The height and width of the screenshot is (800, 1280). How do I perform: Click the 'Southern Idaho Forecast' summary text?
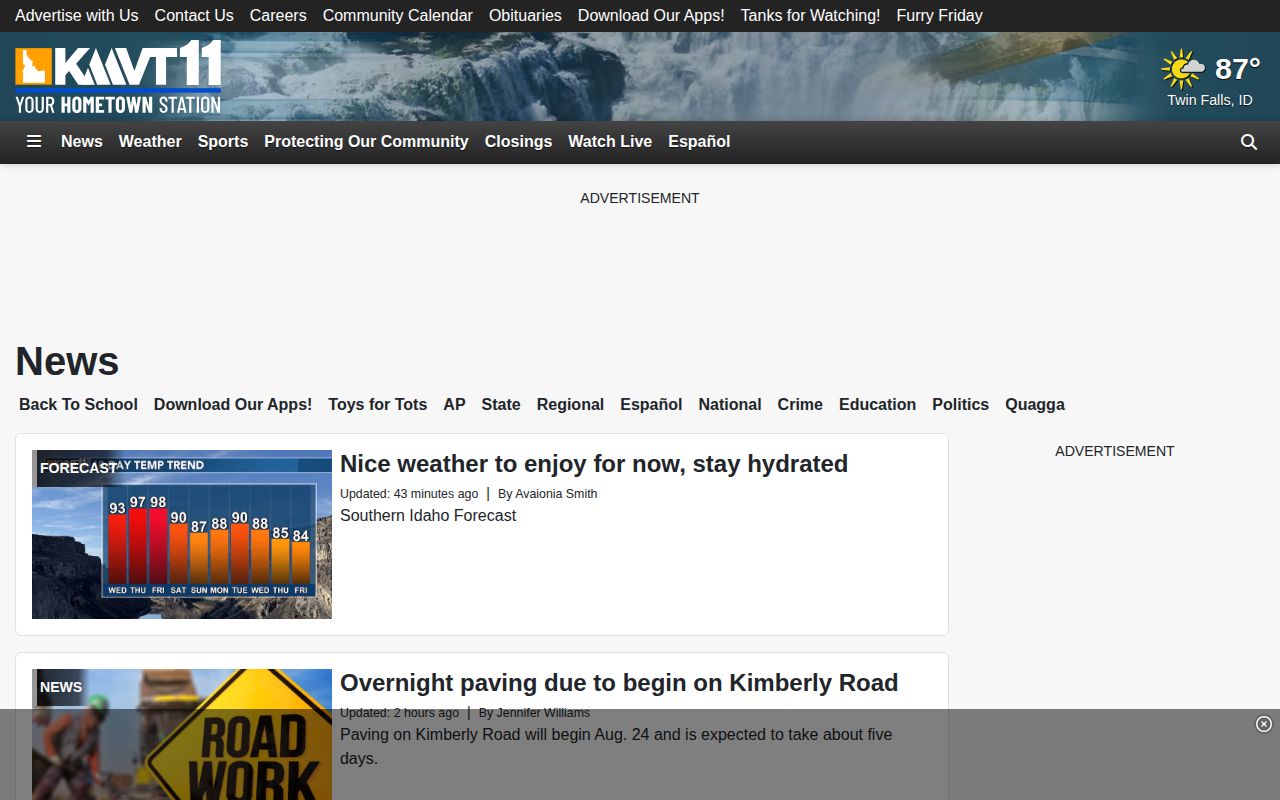click(x=428, y=516)
